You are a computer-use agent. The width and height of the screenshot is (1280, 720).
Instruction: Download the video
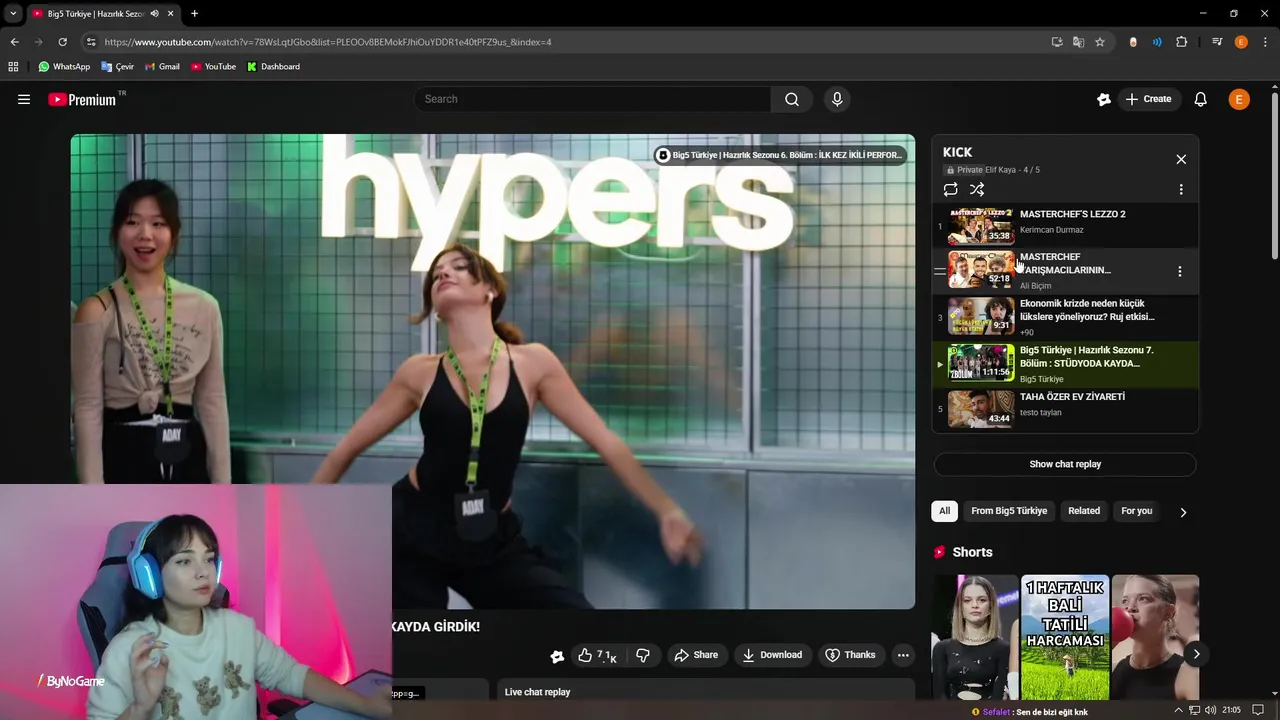click(x=771, y=655)
